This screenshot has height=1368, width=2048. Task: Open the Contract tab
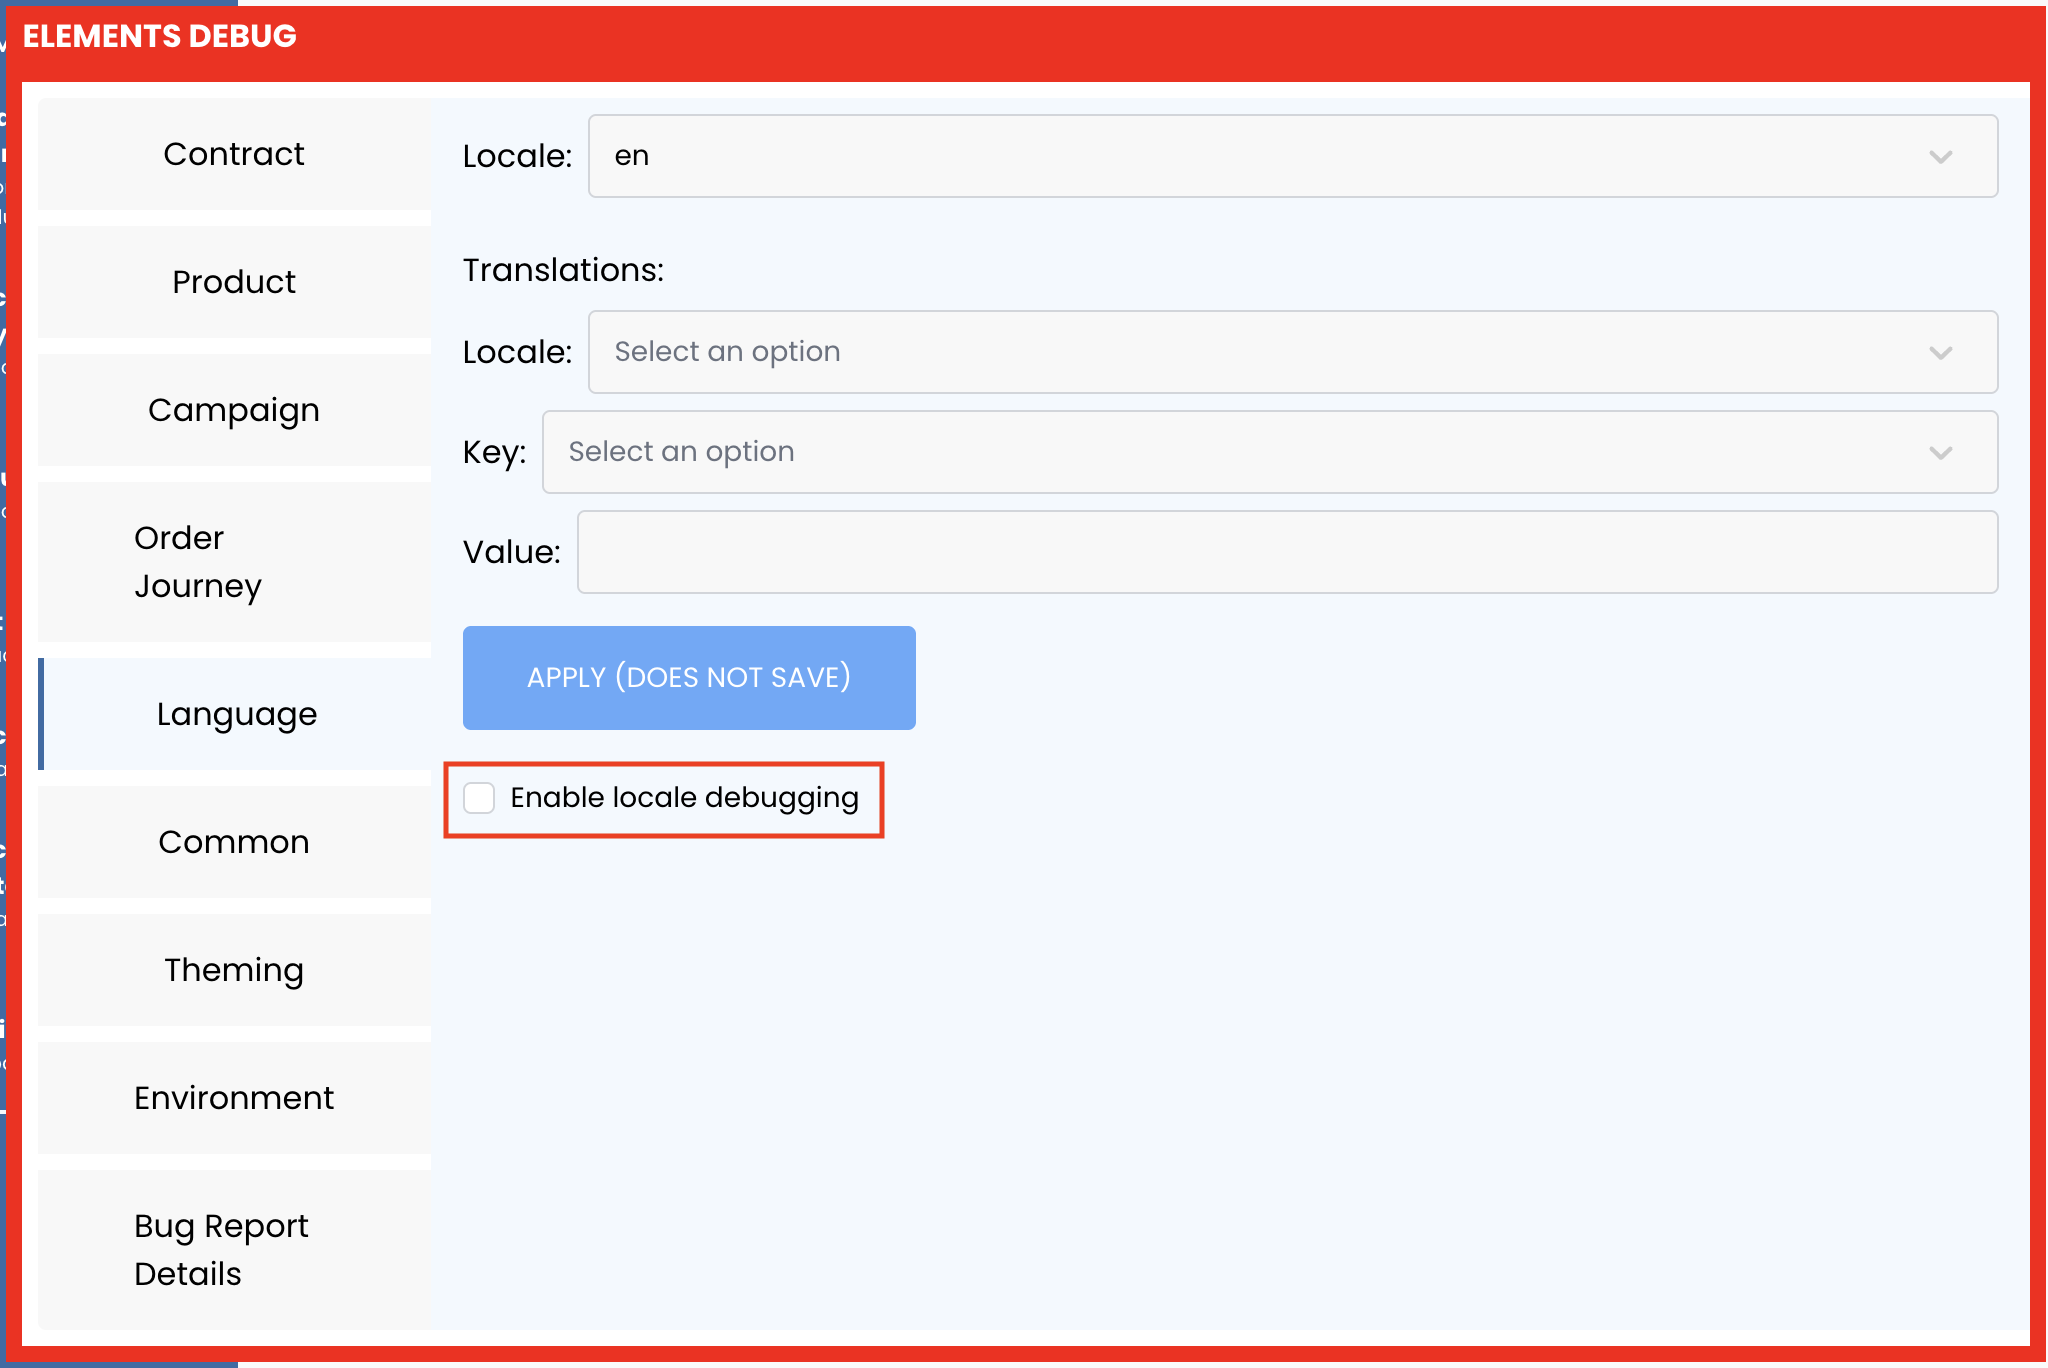click(x=234, y=154)
